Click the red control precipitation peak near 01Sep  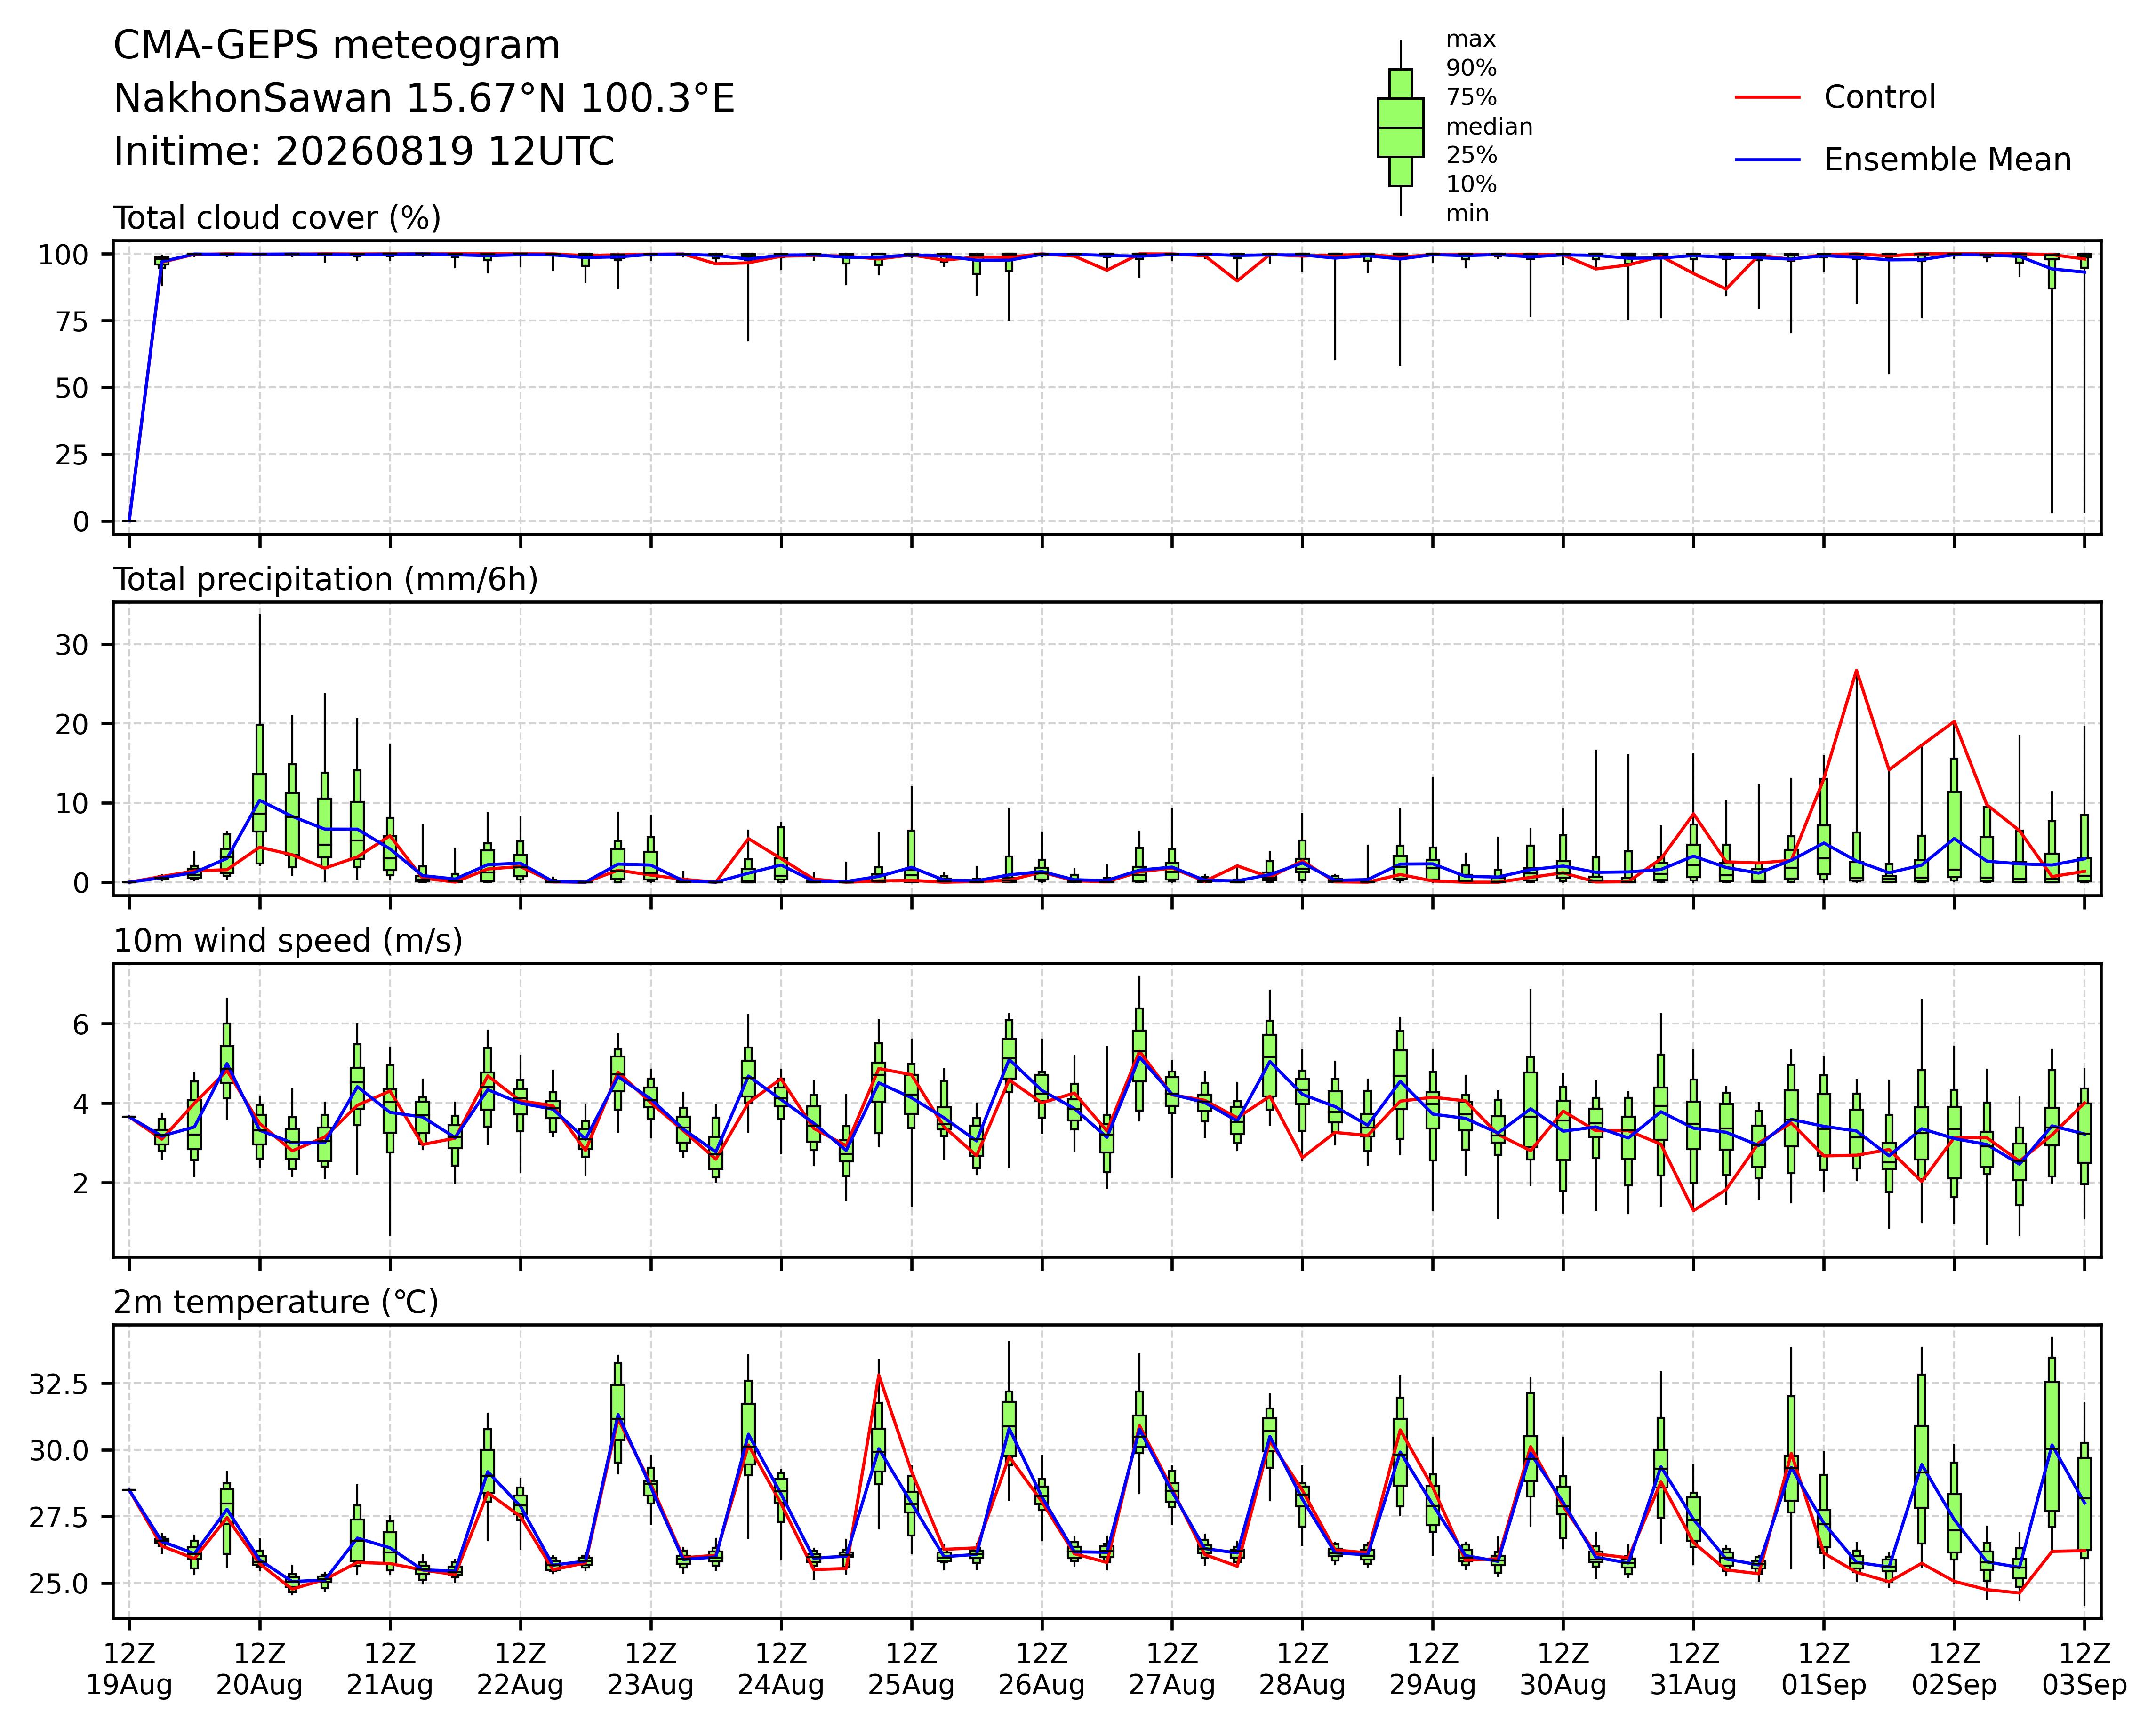(x=1856, y=670)
